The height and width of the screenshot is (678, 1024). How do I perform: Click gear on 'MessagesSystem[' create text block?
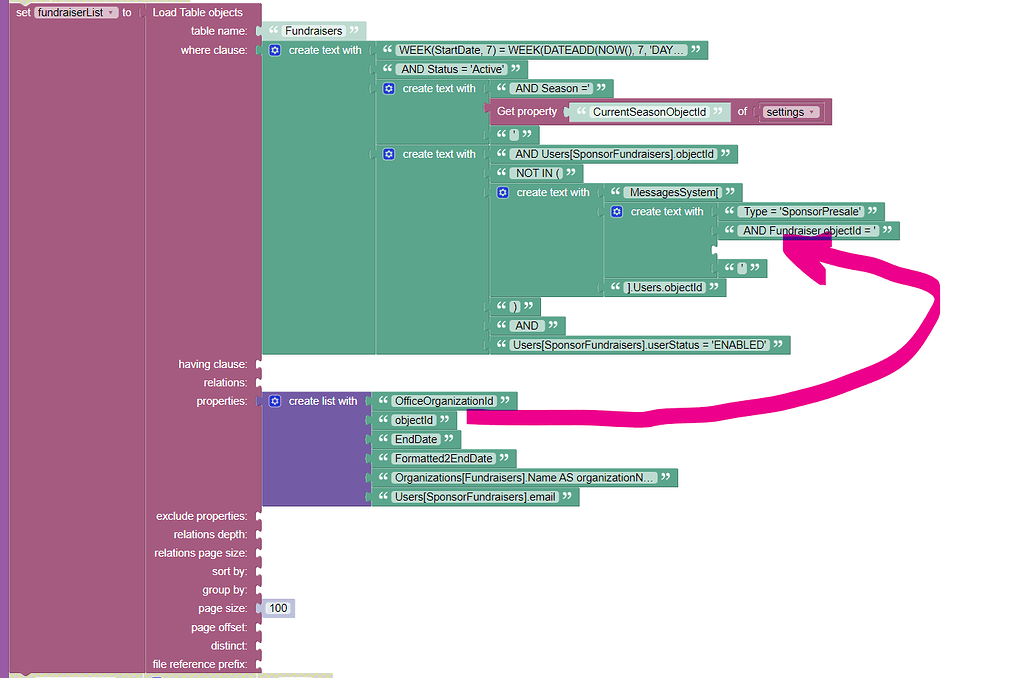tap(503, 192)
